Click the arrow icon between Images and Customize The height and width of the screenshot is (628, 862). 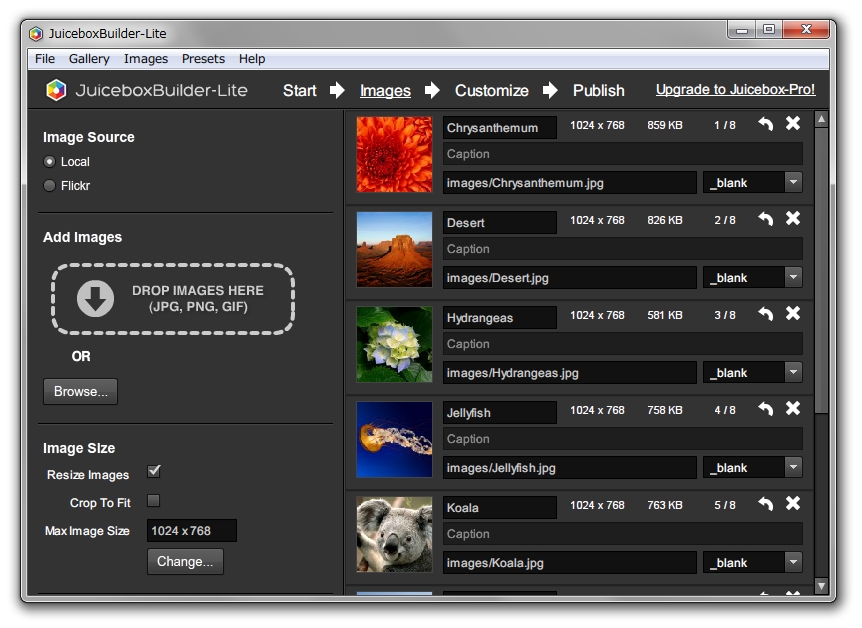tap(431, 90)
